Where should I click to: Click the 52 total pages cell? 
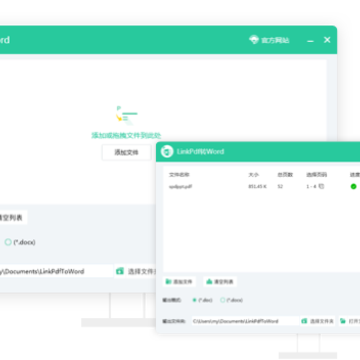point(280,186)
